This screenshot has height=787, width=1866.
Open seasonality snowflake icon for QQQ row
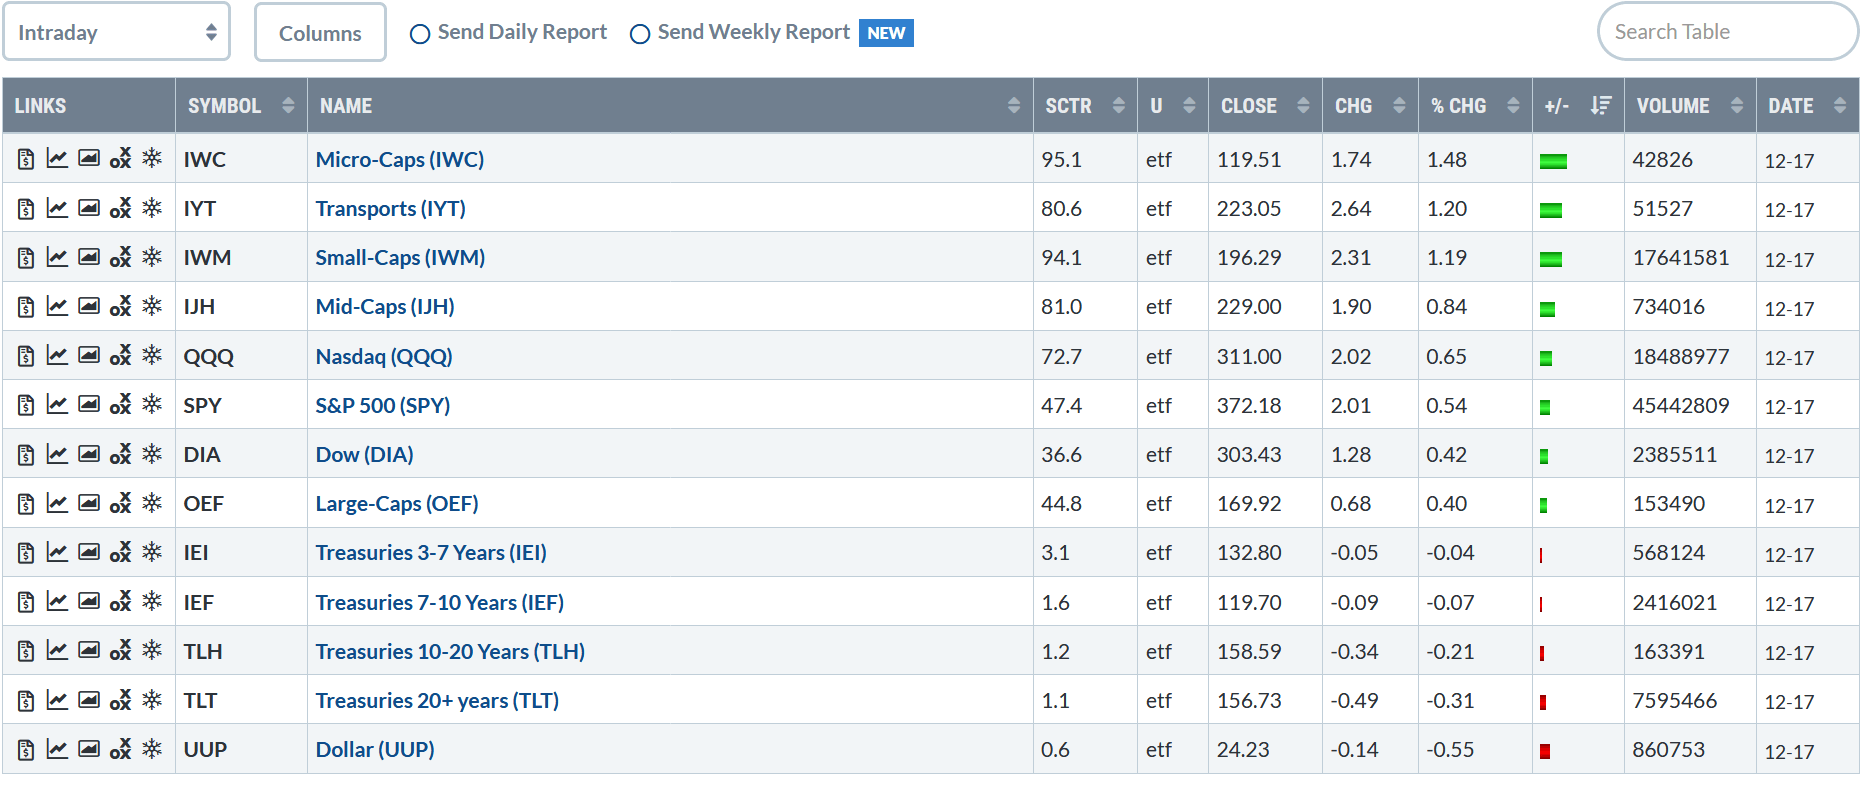click(x=152, y=354)
